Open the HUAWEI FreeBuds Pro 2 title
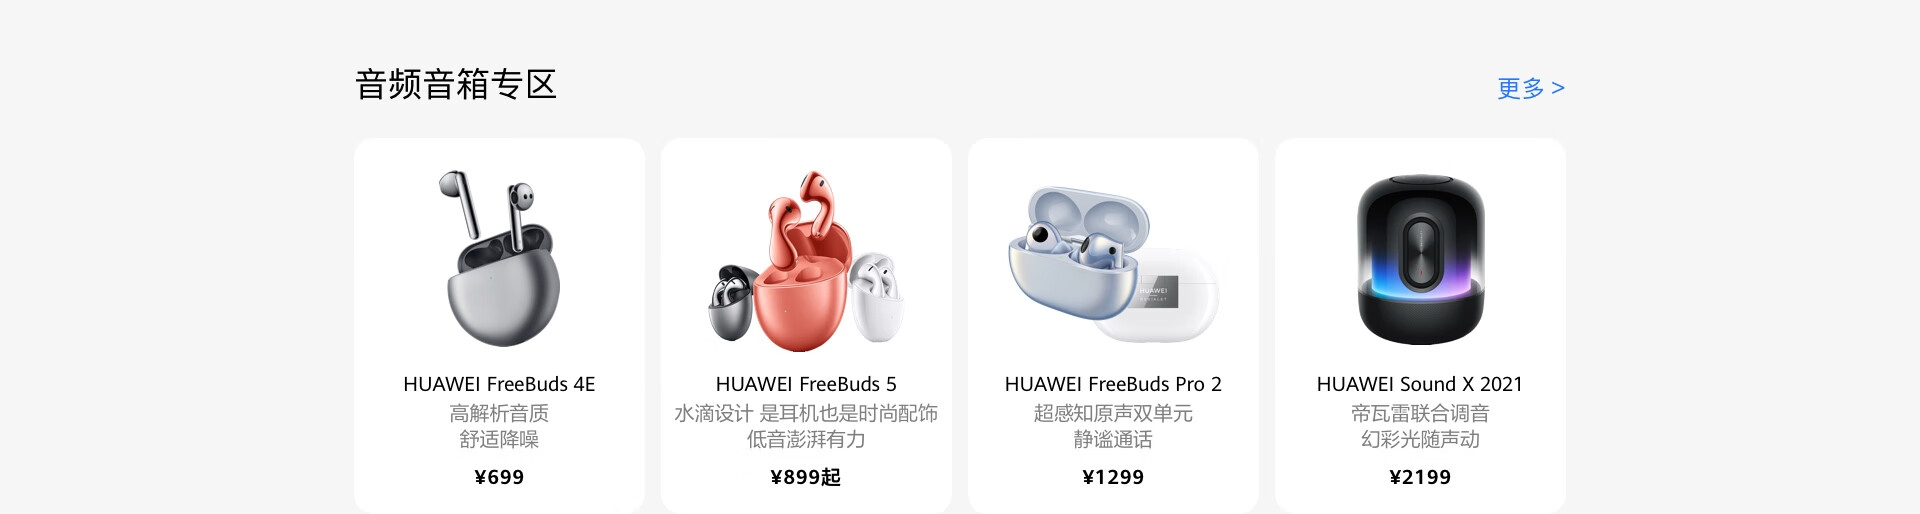Image resolution: width=1920 pixels, height=514 pixels. pos(1113,384)
